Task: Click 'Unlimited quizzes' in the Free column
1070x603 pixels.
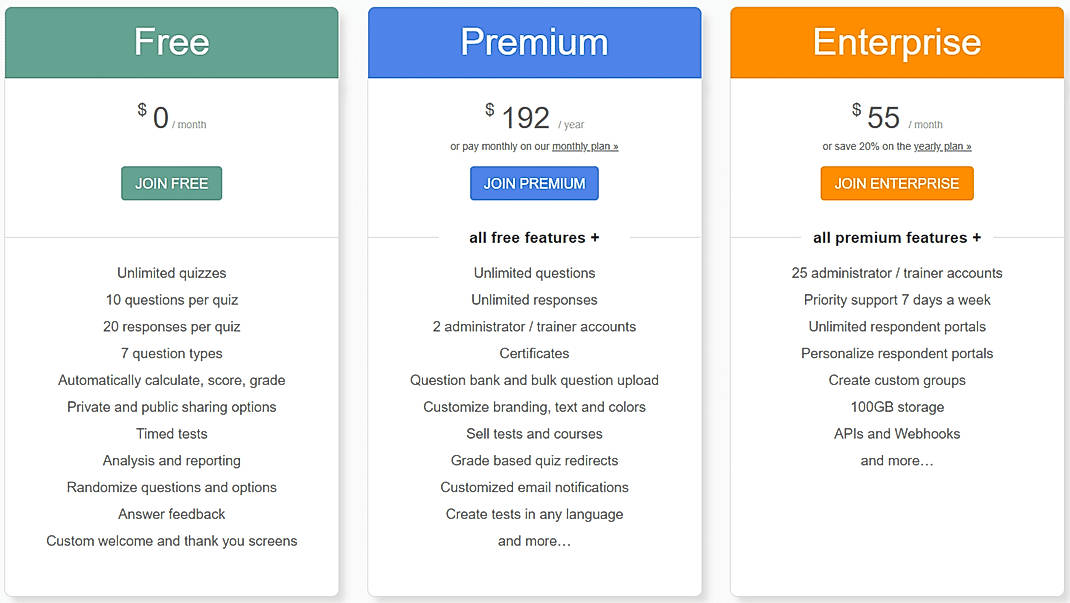Action: tap(171, 272)
